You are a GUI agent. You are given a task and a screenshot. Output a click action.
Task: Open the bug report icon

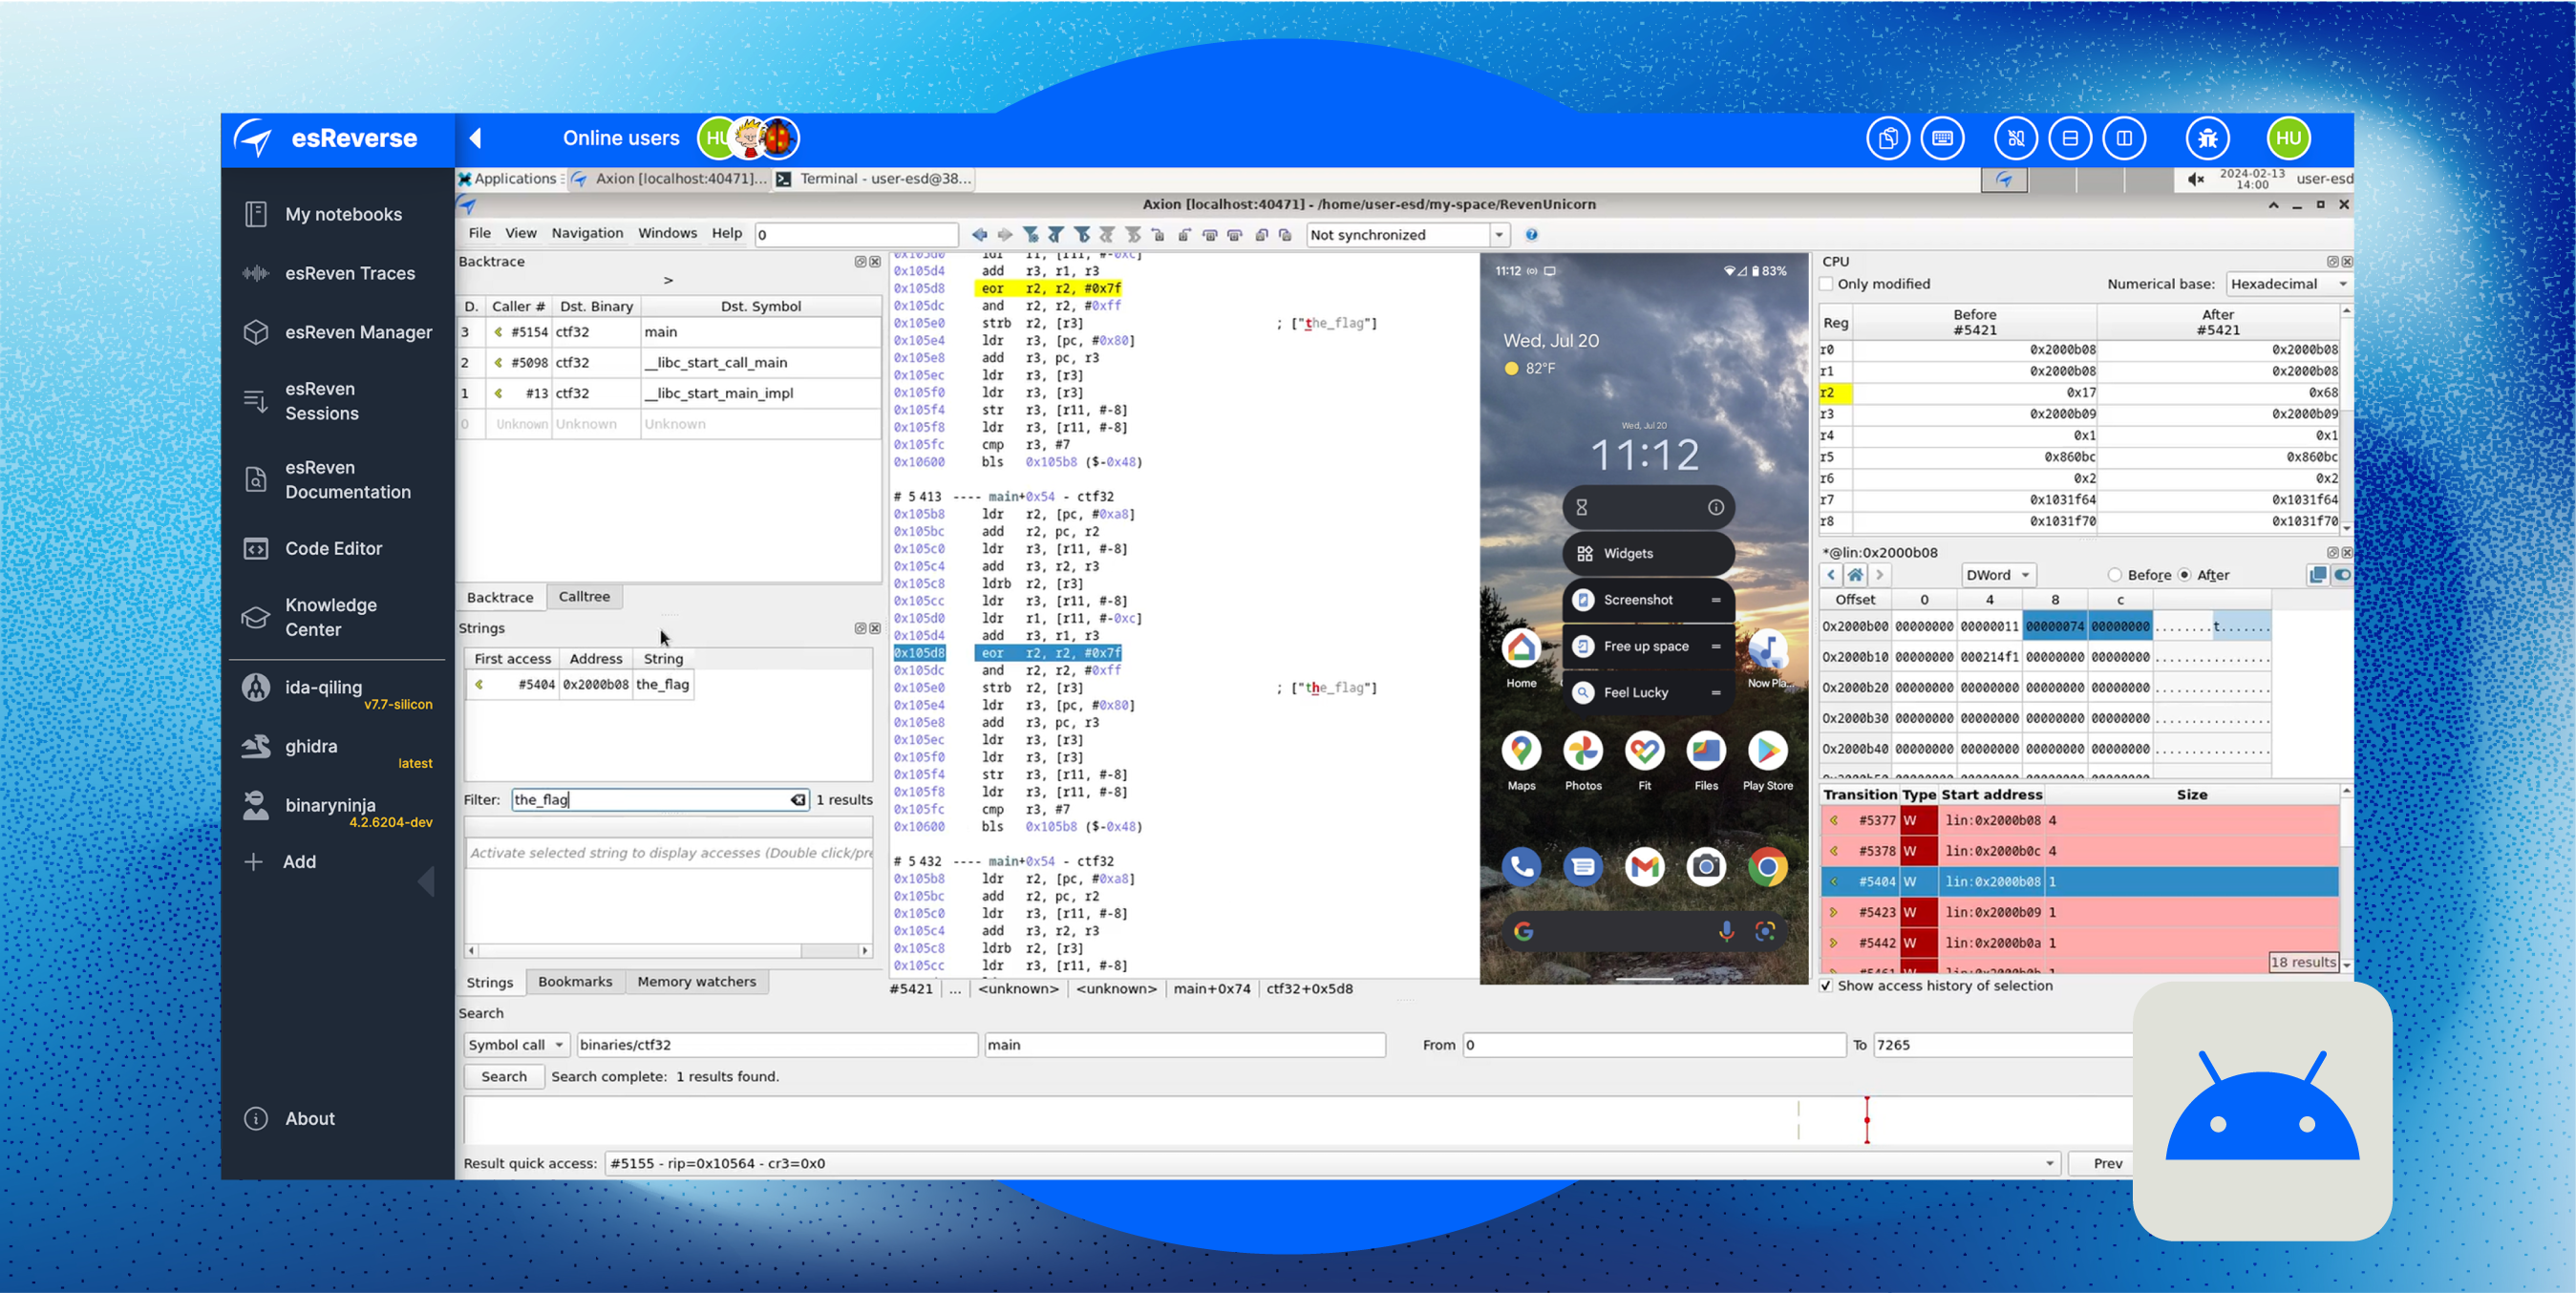[2207, 138]
